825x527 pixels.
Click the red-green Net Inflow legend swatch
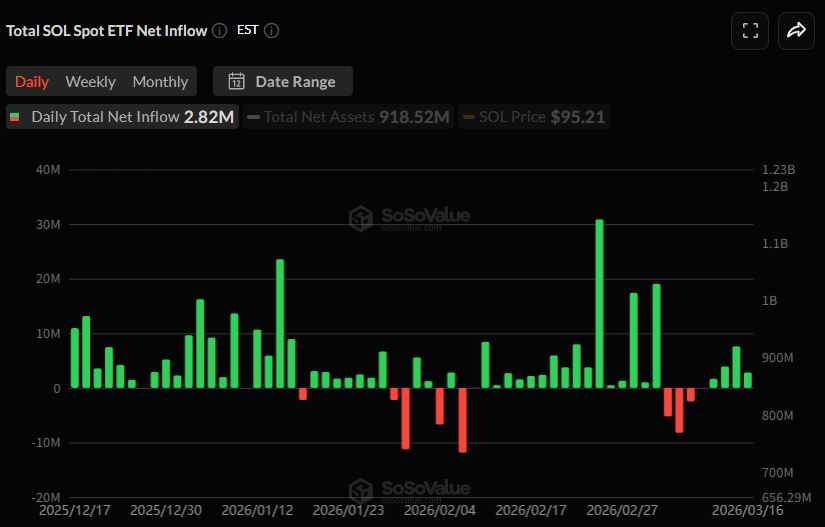click(15, 117)
